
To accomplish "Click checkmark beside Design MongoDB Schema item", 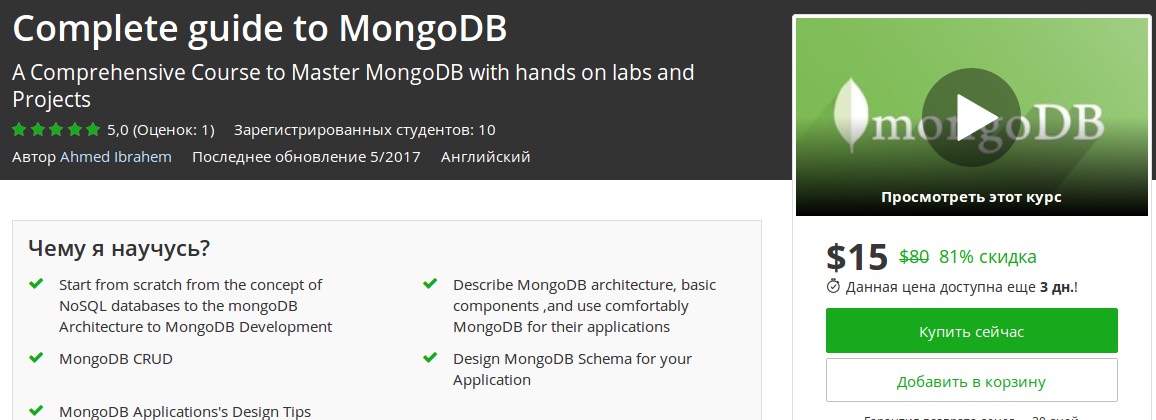I will pyautogui.click(x=430, y=358).
